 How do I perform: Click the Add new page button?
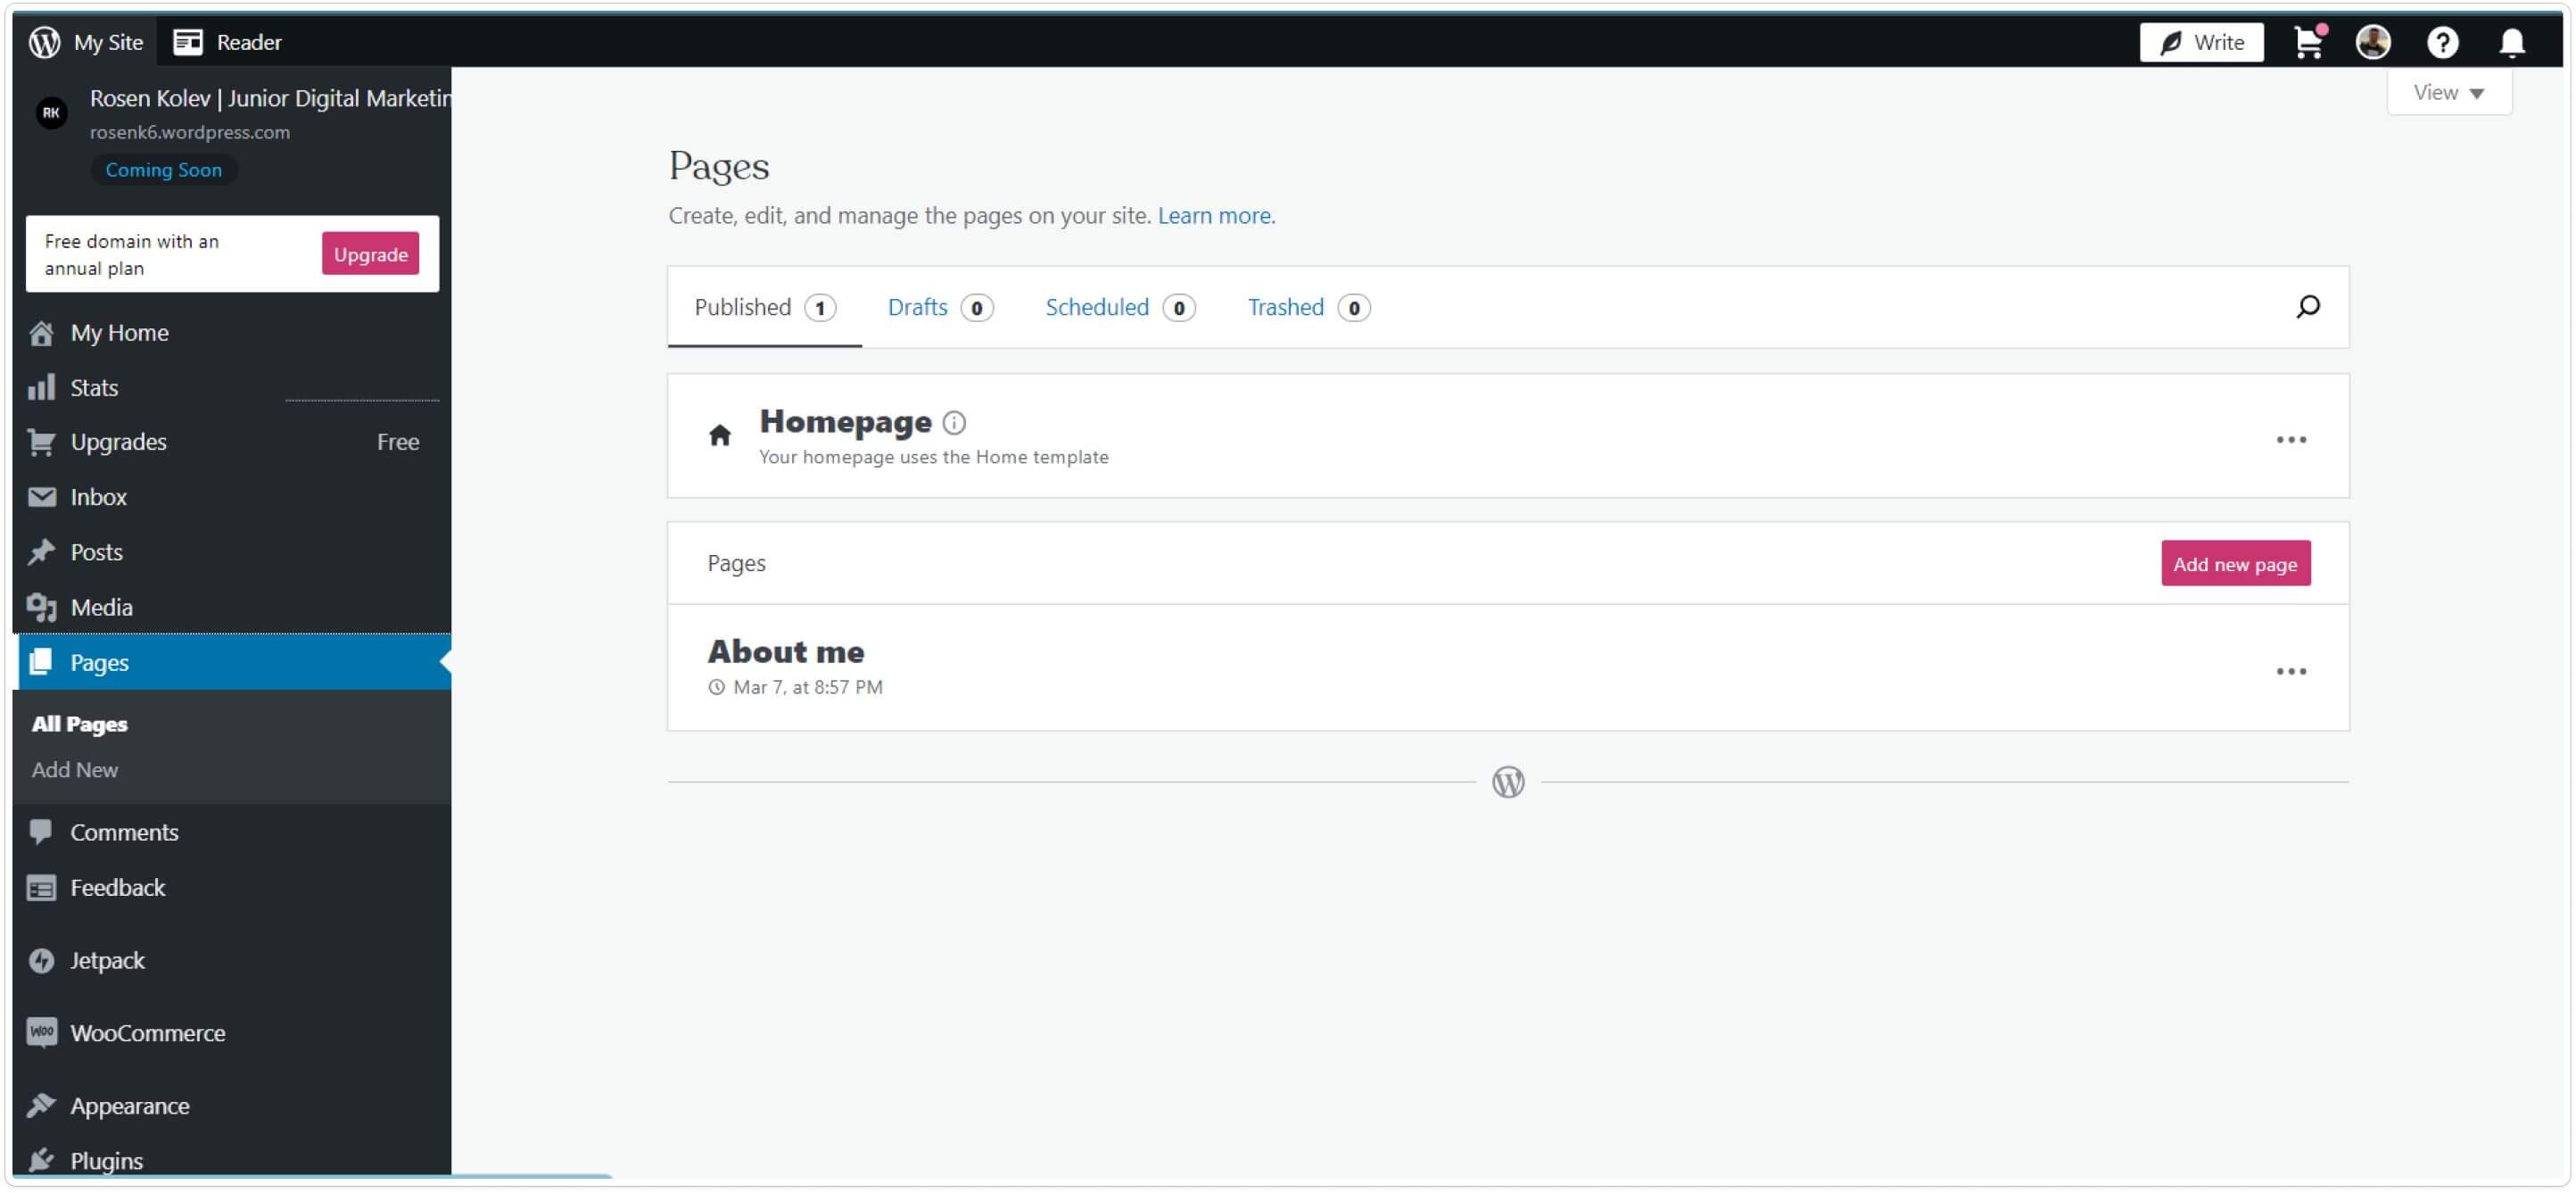click(2236, 564)
